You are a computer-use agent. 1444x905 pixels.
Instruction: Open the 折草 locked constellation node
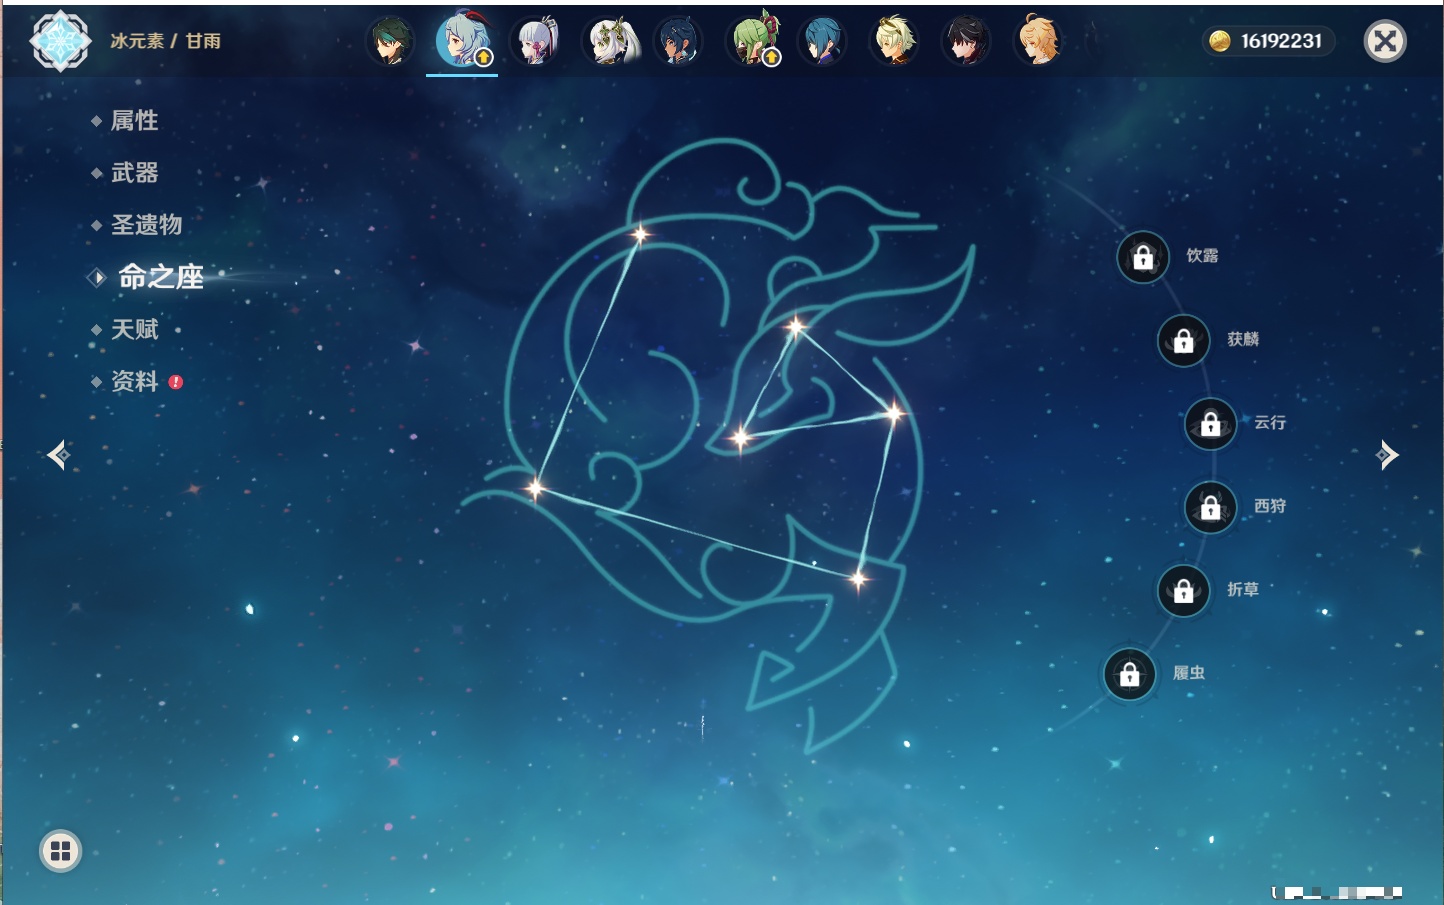click(1184, 591)
